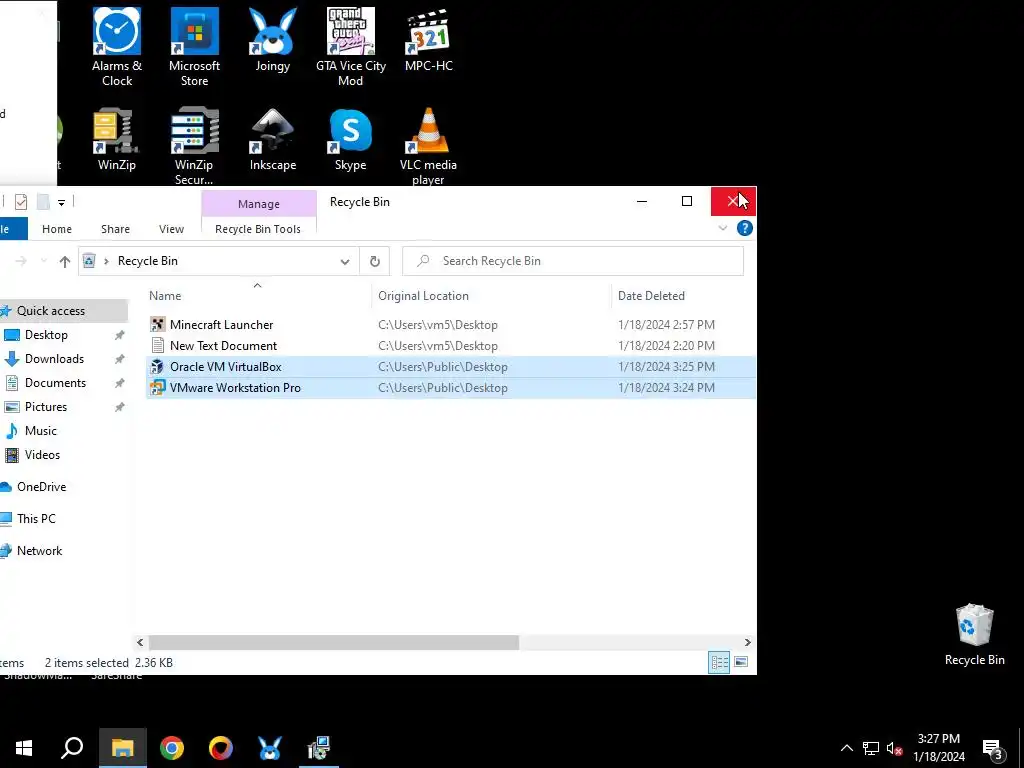
Task: Open Videos in the navigation pane
Action: tap(42, 455)
